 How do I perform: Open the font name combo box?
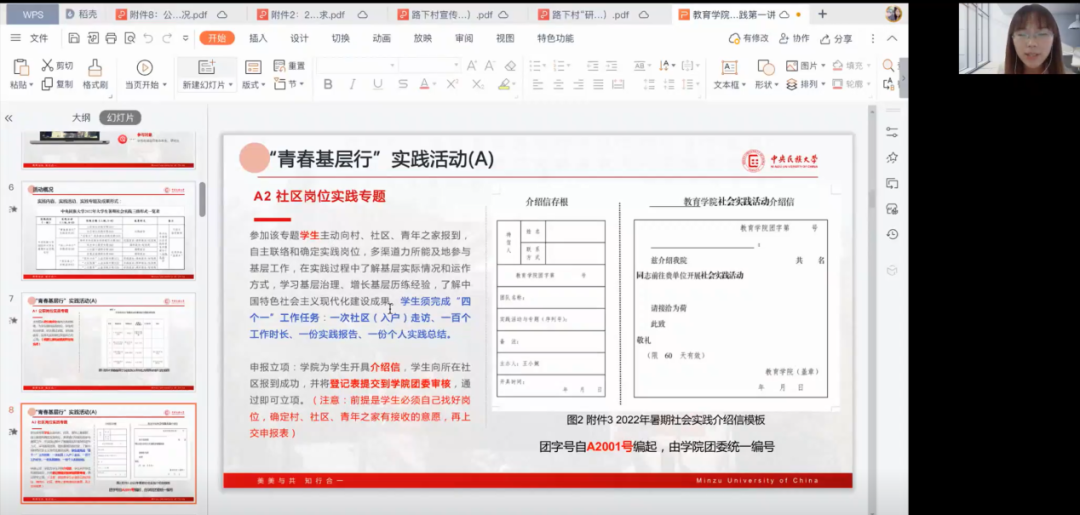356,66
